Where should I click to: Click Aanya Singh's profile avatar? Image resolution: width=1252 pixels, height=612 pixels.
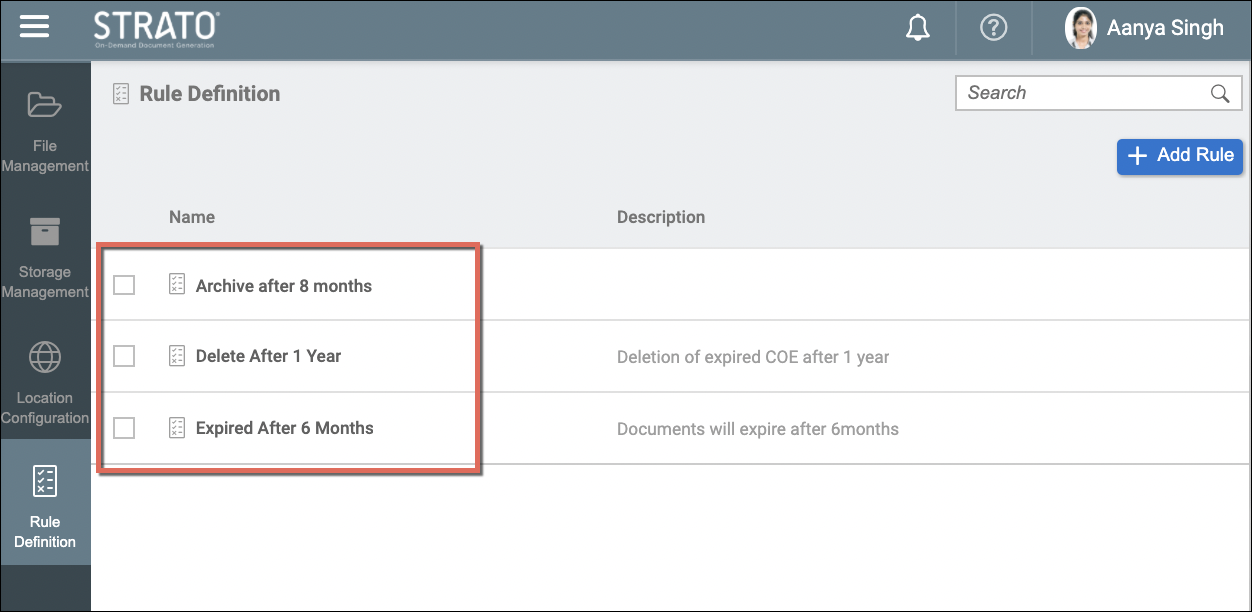(1080, 29)
